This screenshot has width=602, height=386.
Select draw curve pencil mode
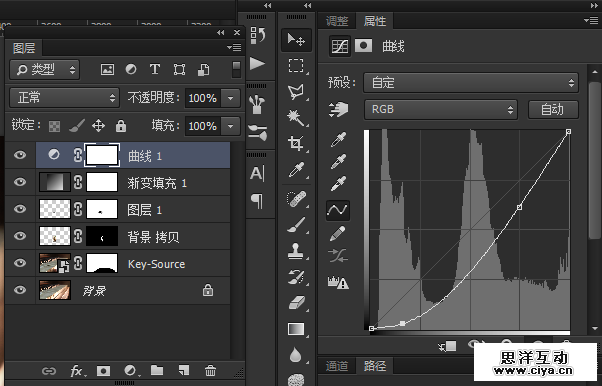(337, 233)
